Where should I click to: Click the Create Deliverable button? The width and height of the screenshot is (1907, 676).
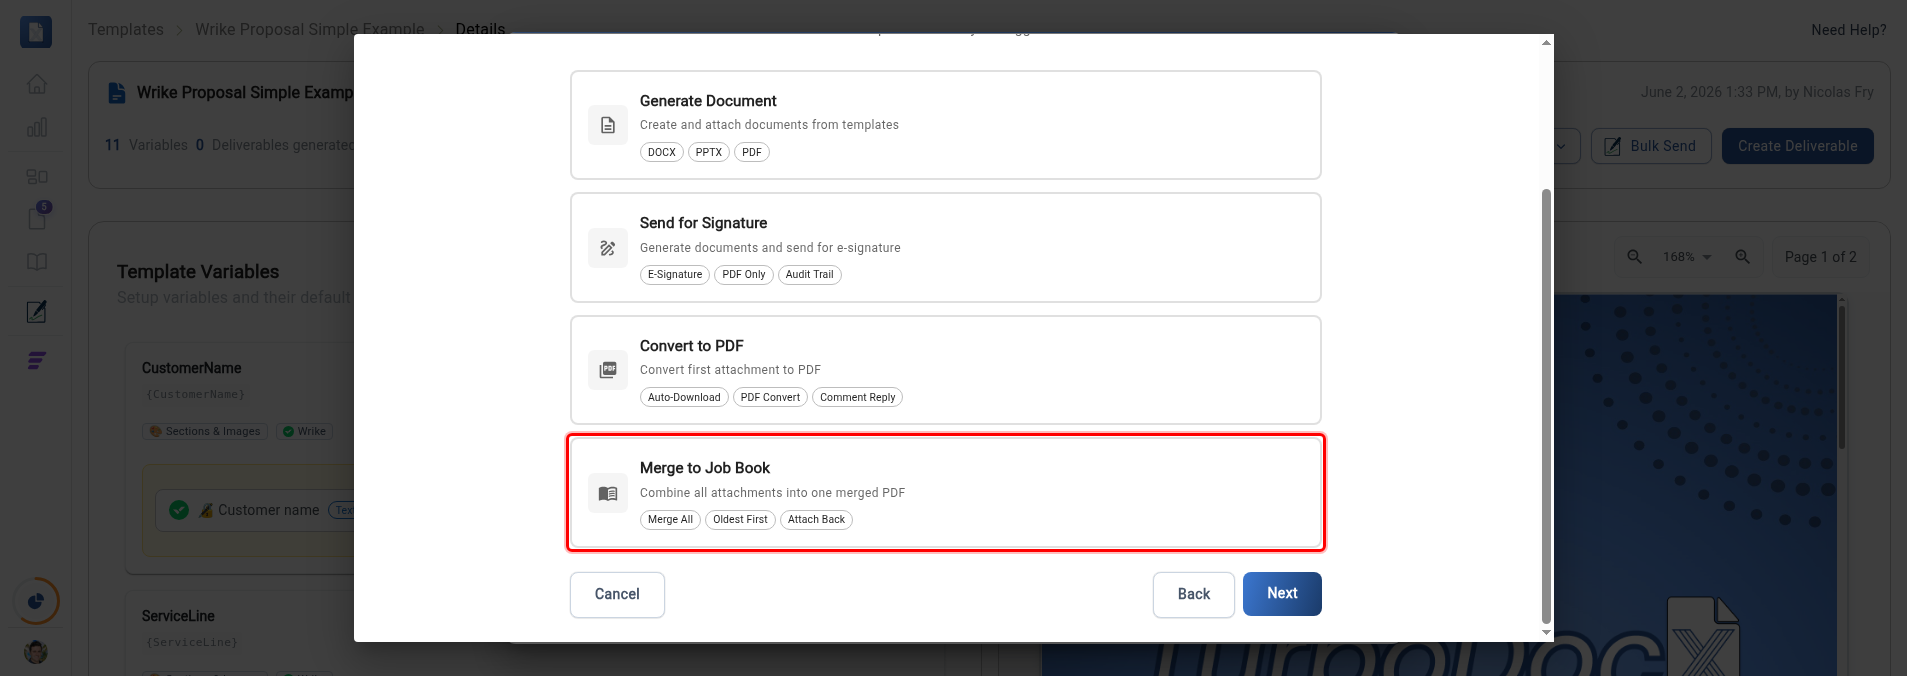coord(1797,146)
